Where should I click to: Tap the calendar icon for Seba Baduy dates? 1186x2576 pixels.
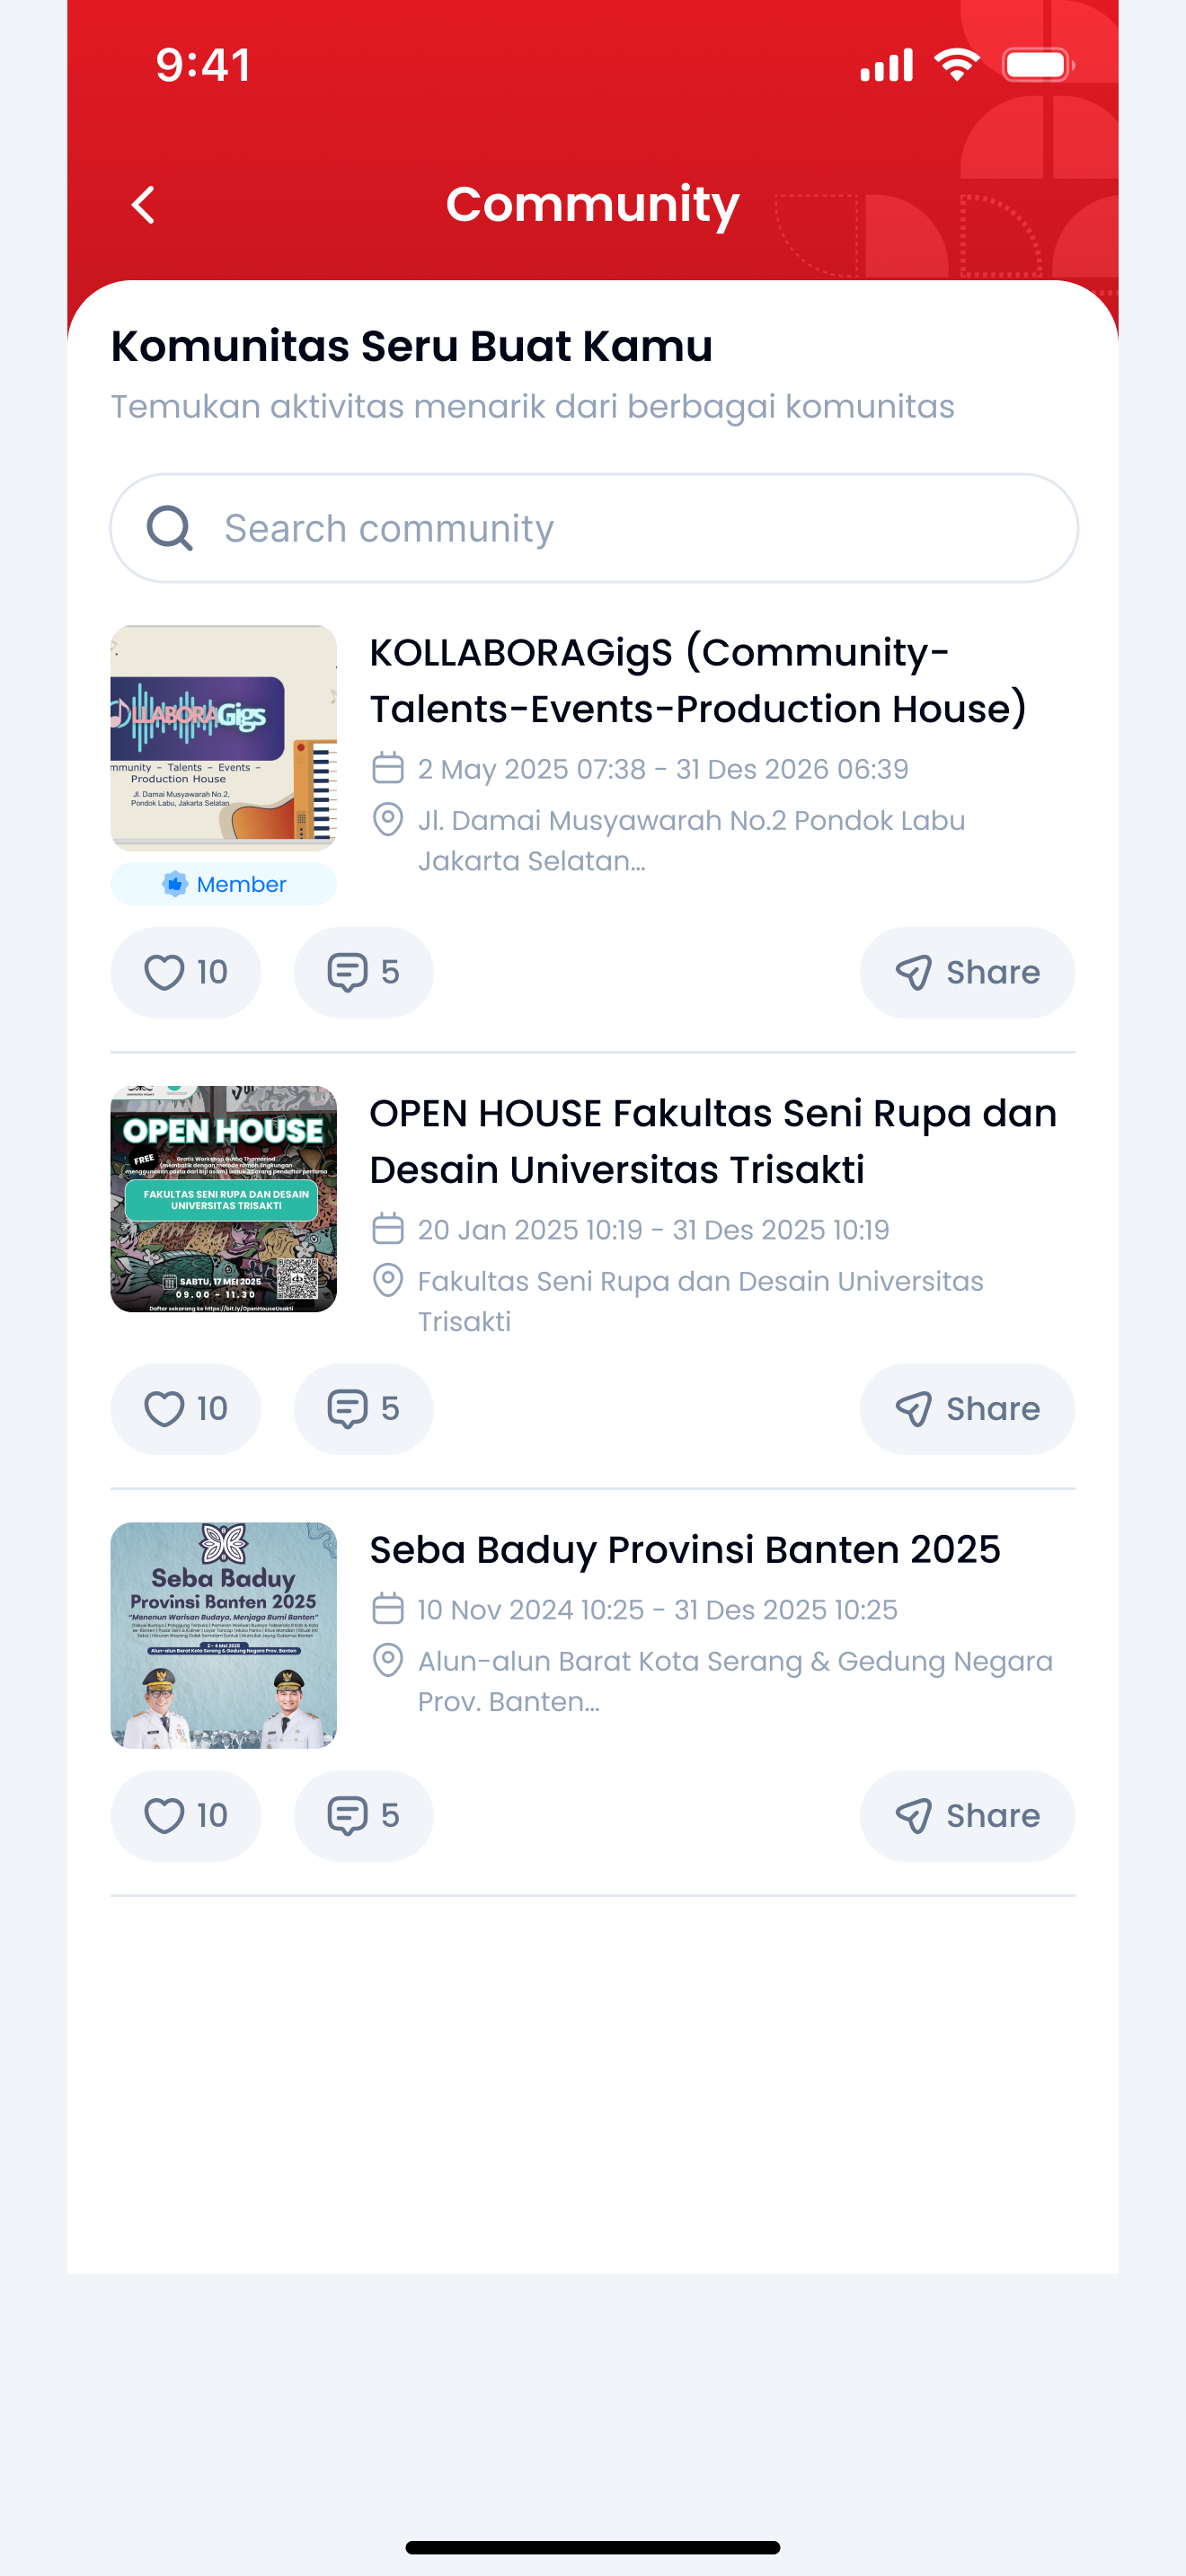point(387,1609)
